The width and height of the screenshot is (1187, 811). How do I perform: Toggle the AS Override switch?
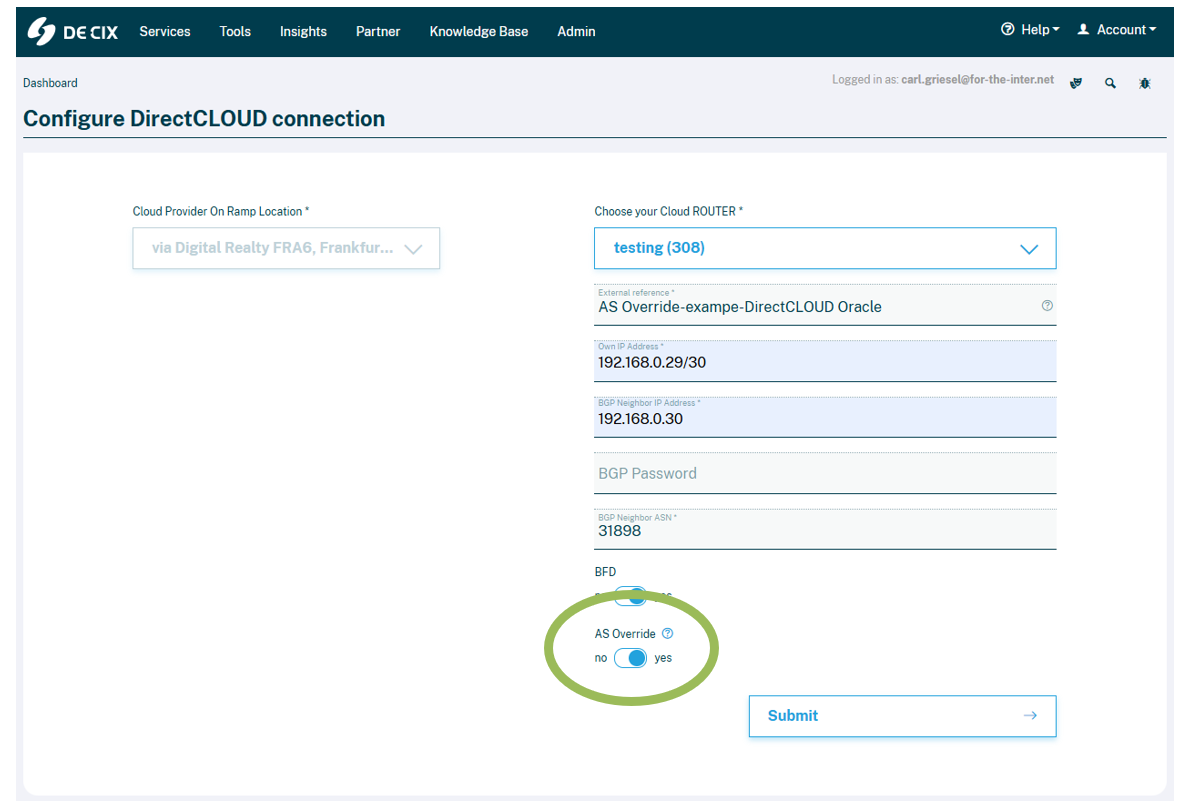[x=631, y=658]
